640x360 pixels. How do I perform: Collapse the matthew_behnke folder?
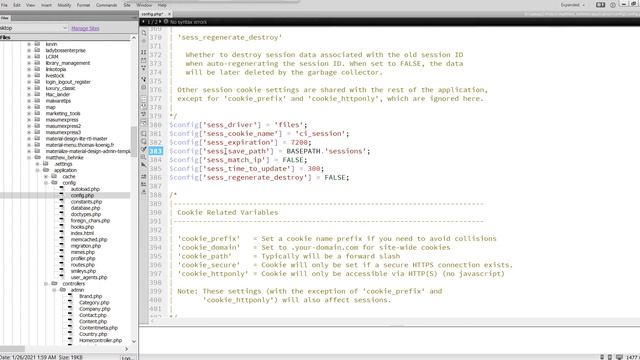pos(29,157)
